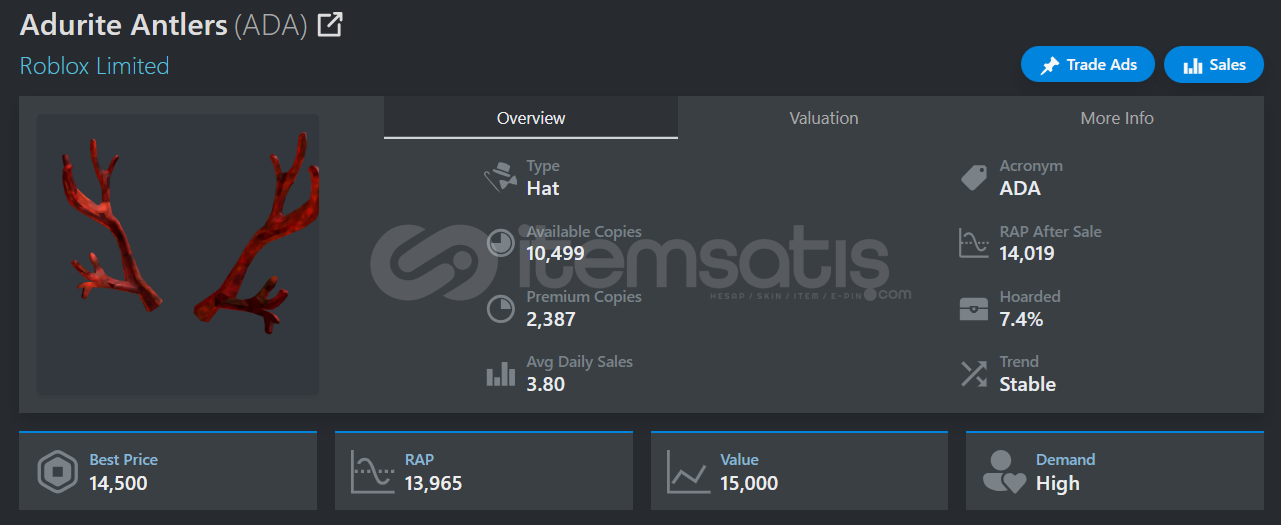Click the RAP card curve icon
1281x525 pixels.
coord(372,472)
